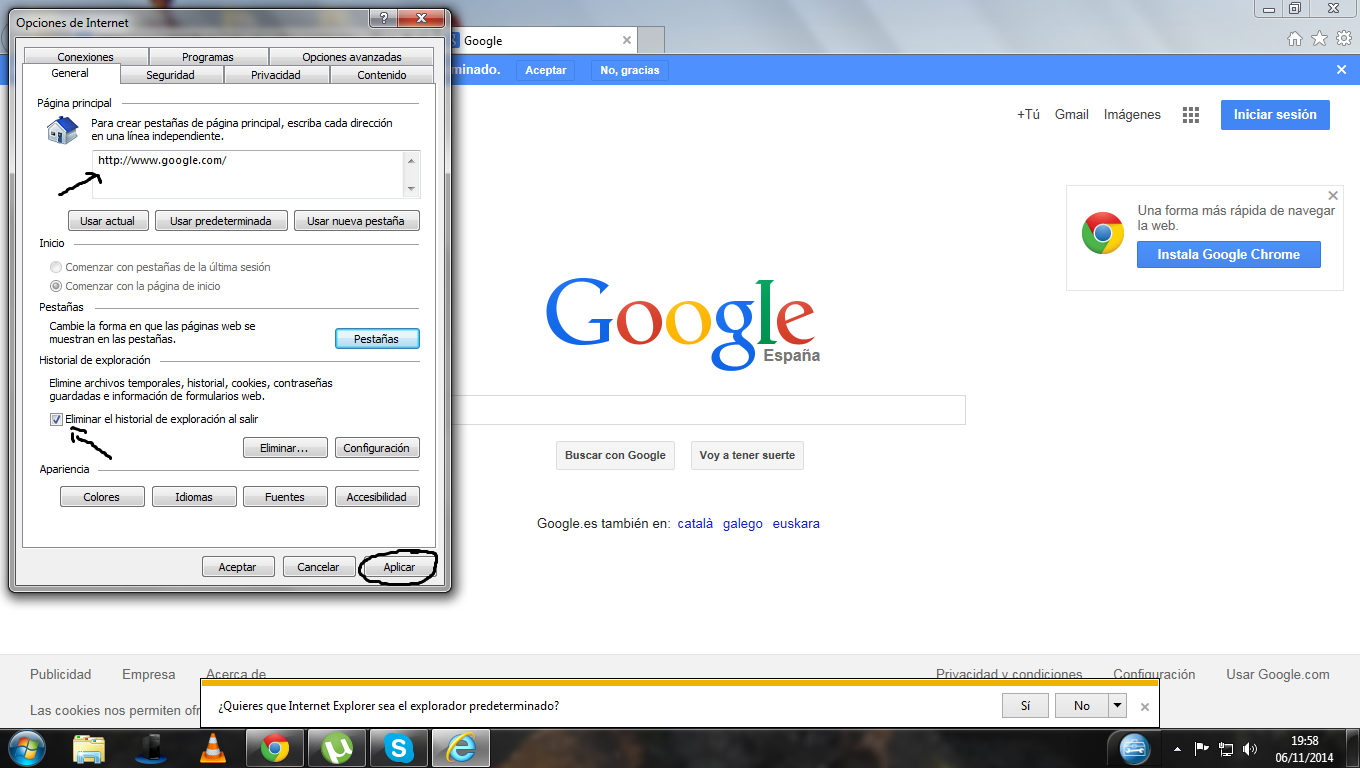The image size is (1360, 768).
Task: Launch VLC media player from the taskbar
Action: 213,747
